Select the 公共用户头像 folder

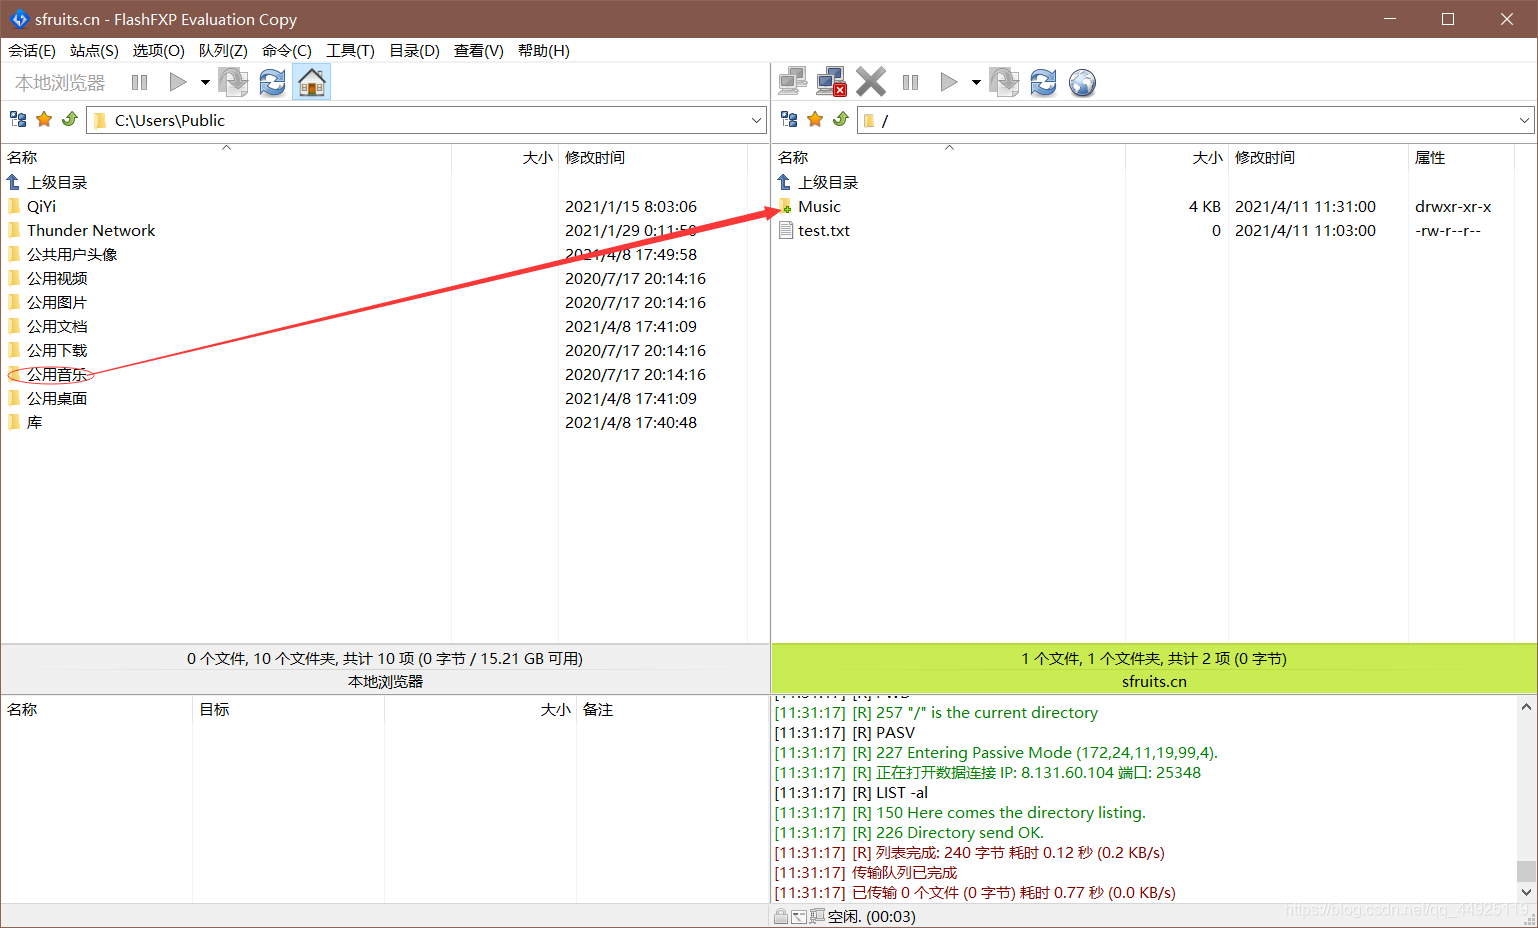click(72, 255)
